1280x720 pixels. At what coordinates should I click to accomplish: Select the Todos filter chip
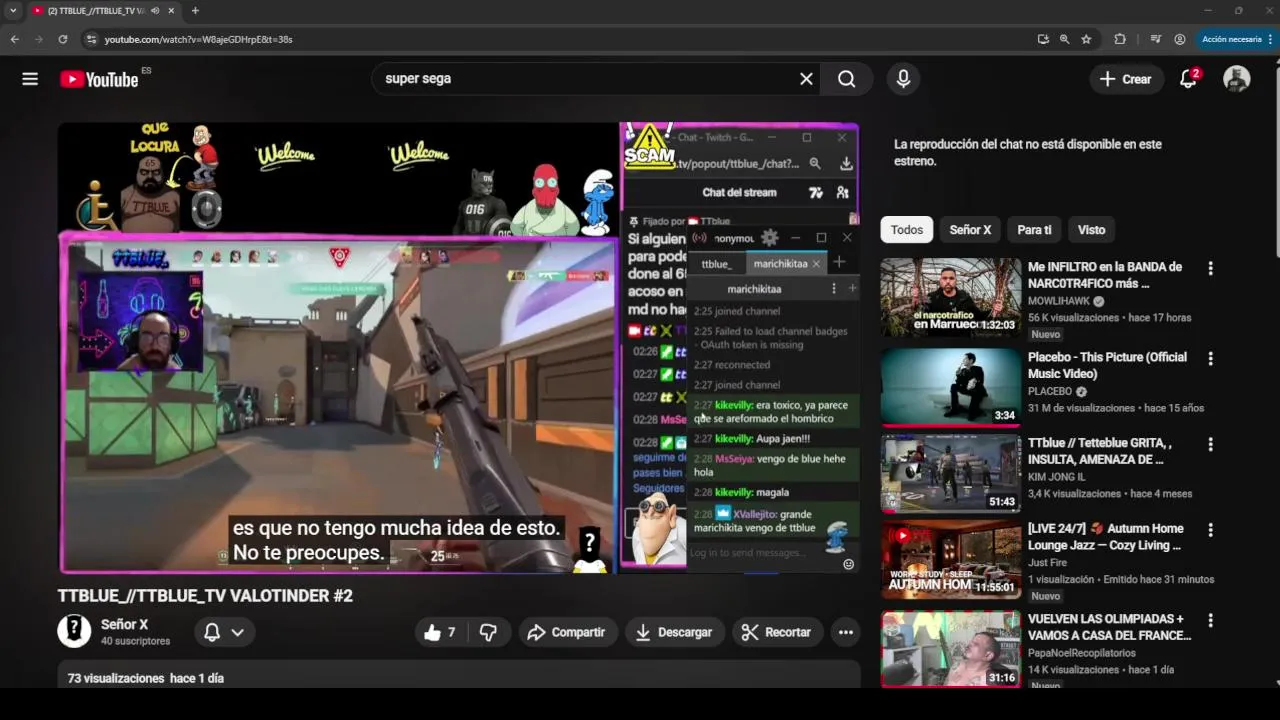(x=907, y=230)
